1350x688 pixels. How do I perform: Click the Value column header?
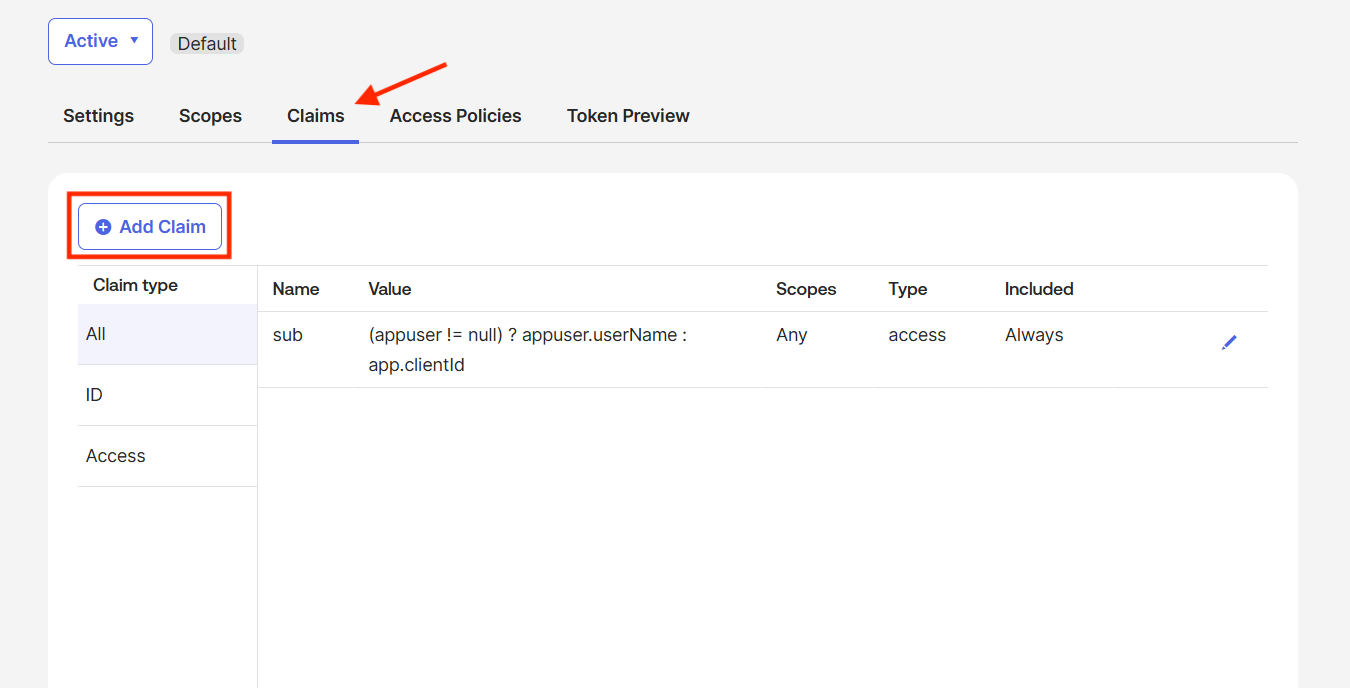[x=390, y=289]
